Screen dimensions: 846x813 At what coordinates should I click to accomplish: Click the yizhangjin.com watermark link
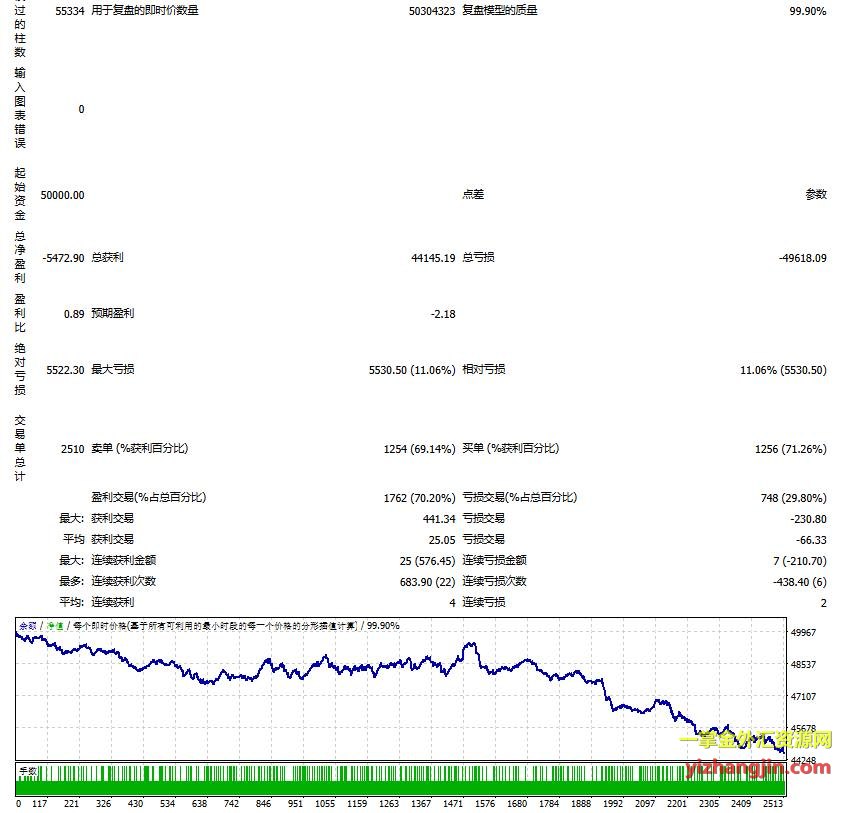coord(760,767)
